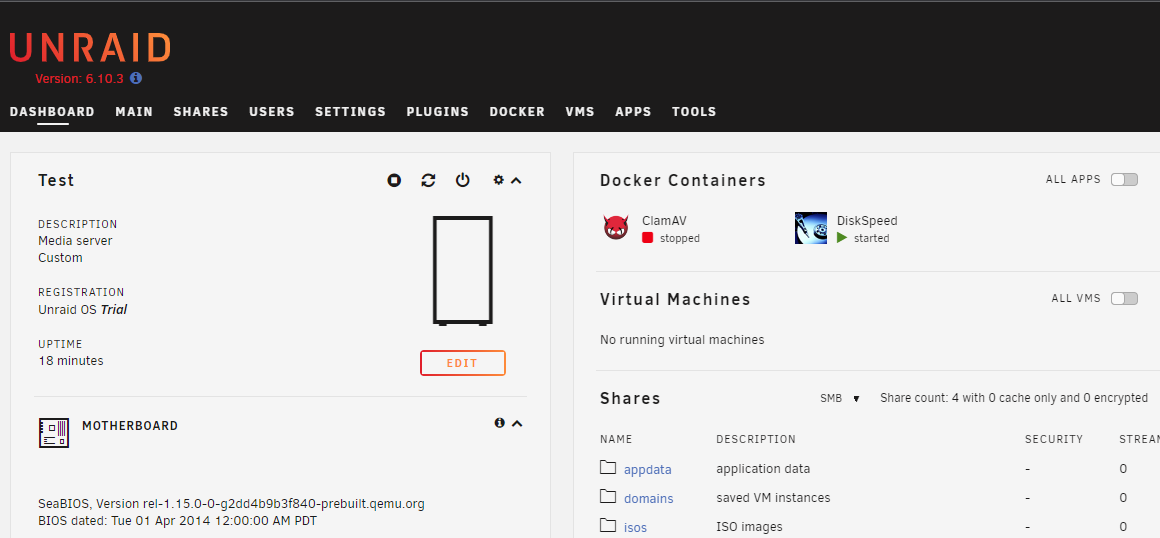Click the Unraid logo

(90, 47)
